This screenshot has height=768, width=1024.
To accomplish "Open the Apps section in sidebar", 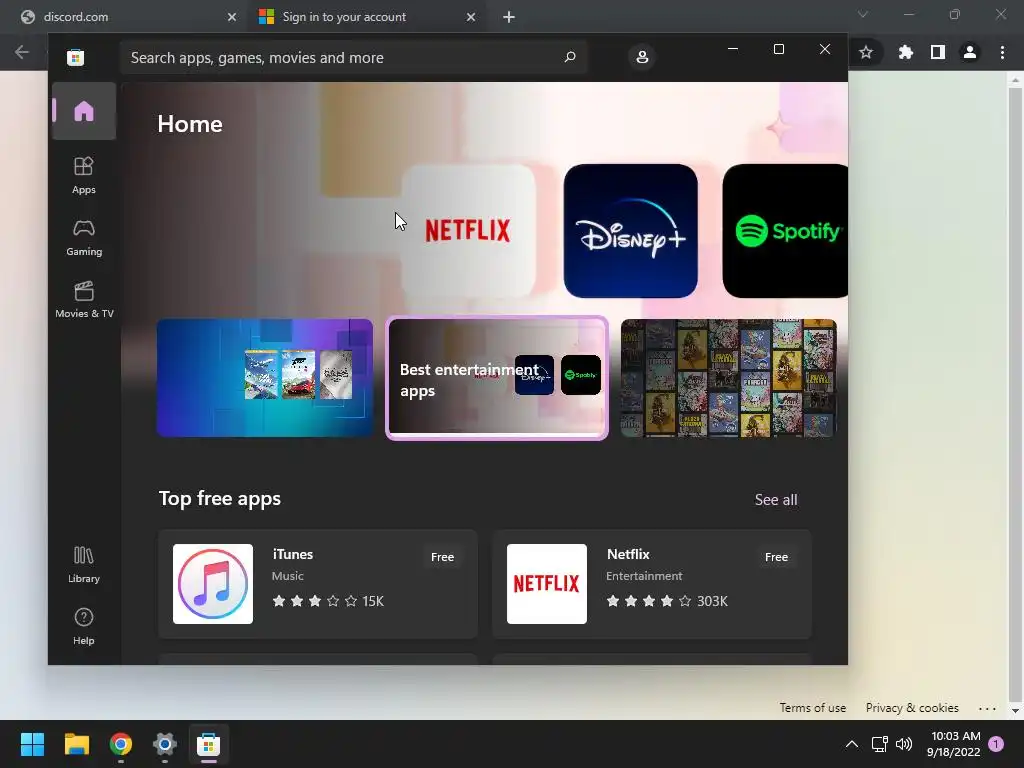I will click(x=84, y=176).
